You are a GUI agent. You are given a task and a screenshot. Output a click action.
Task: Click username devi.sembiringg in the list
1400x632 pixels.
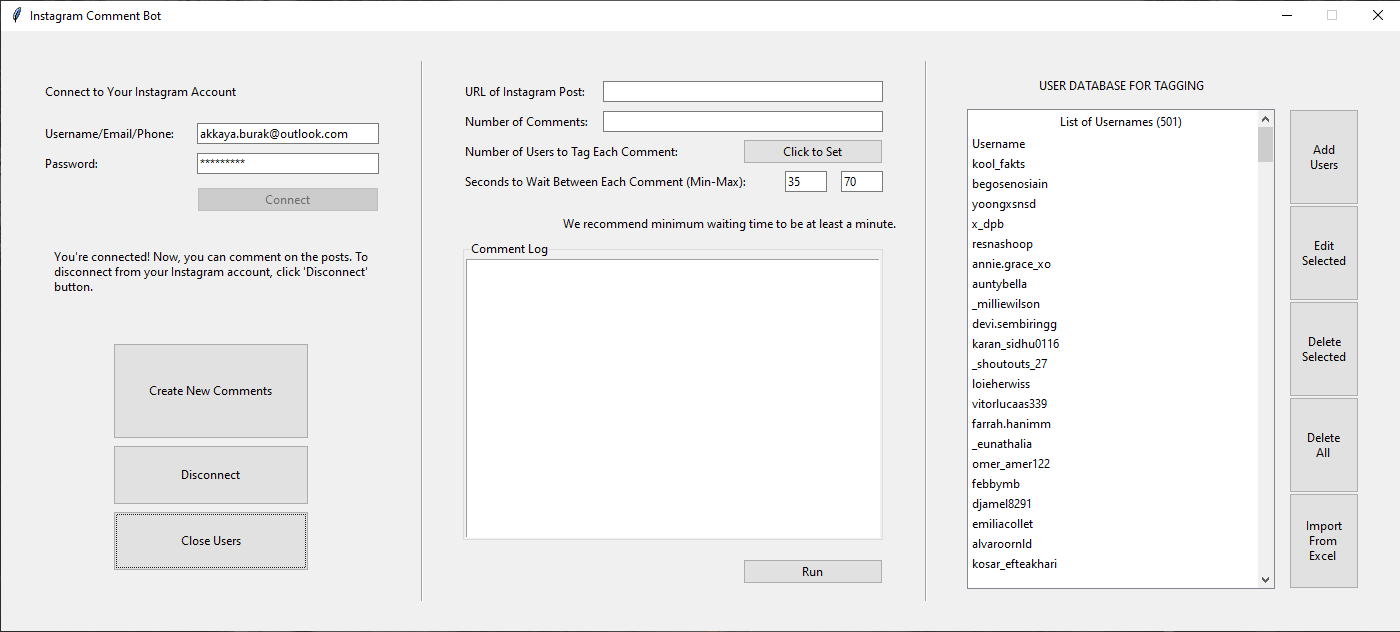click(1014, 323)
